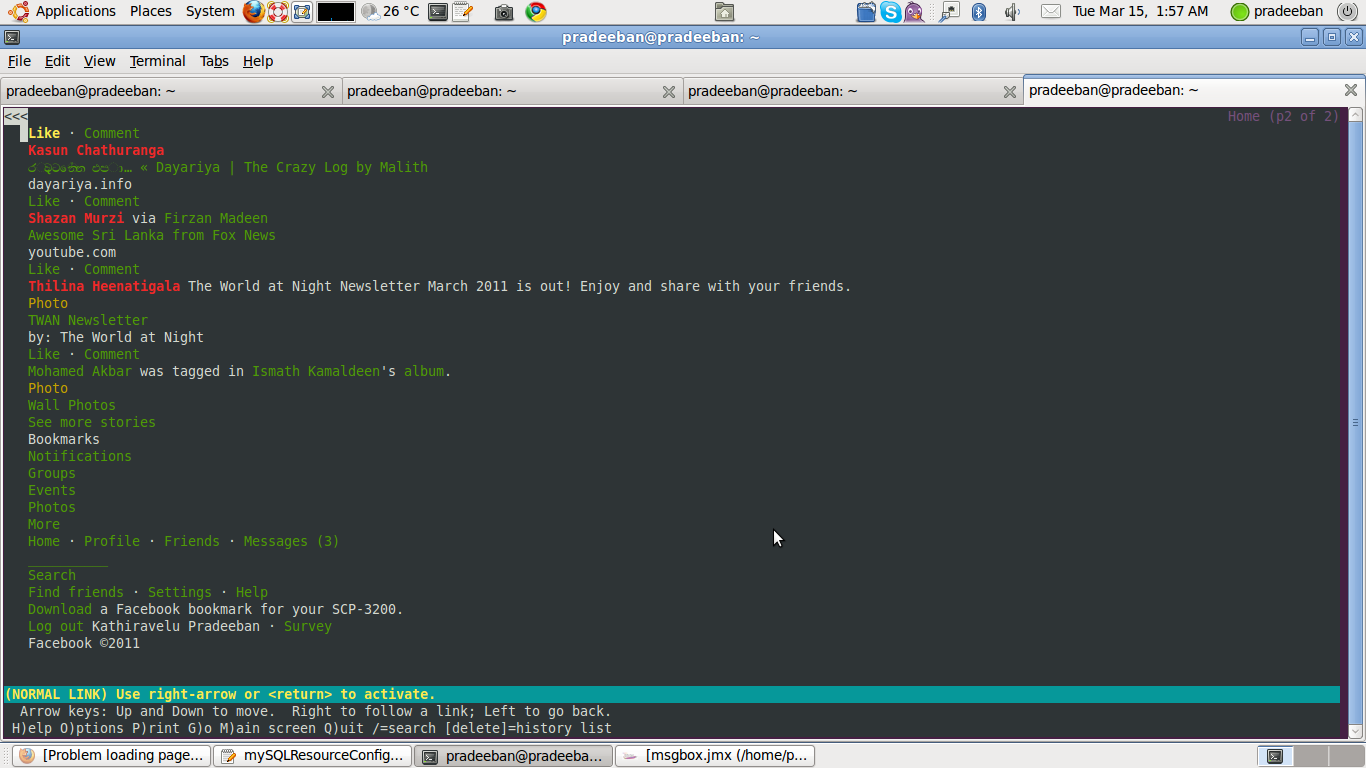
Task: Click the clock showing Tue Mar 15
Action: (1140, 11)
